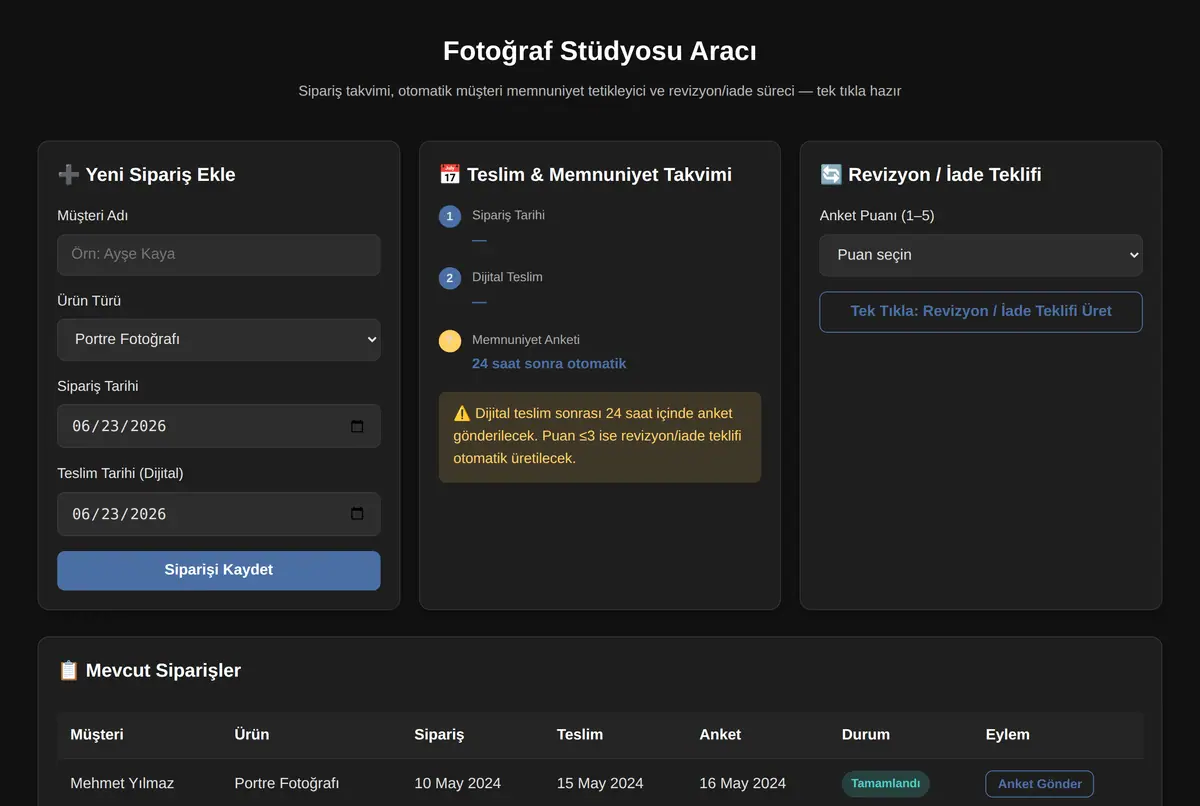Generate offer with Revizyon / İade Teklifi Üret

pos(981,311)
